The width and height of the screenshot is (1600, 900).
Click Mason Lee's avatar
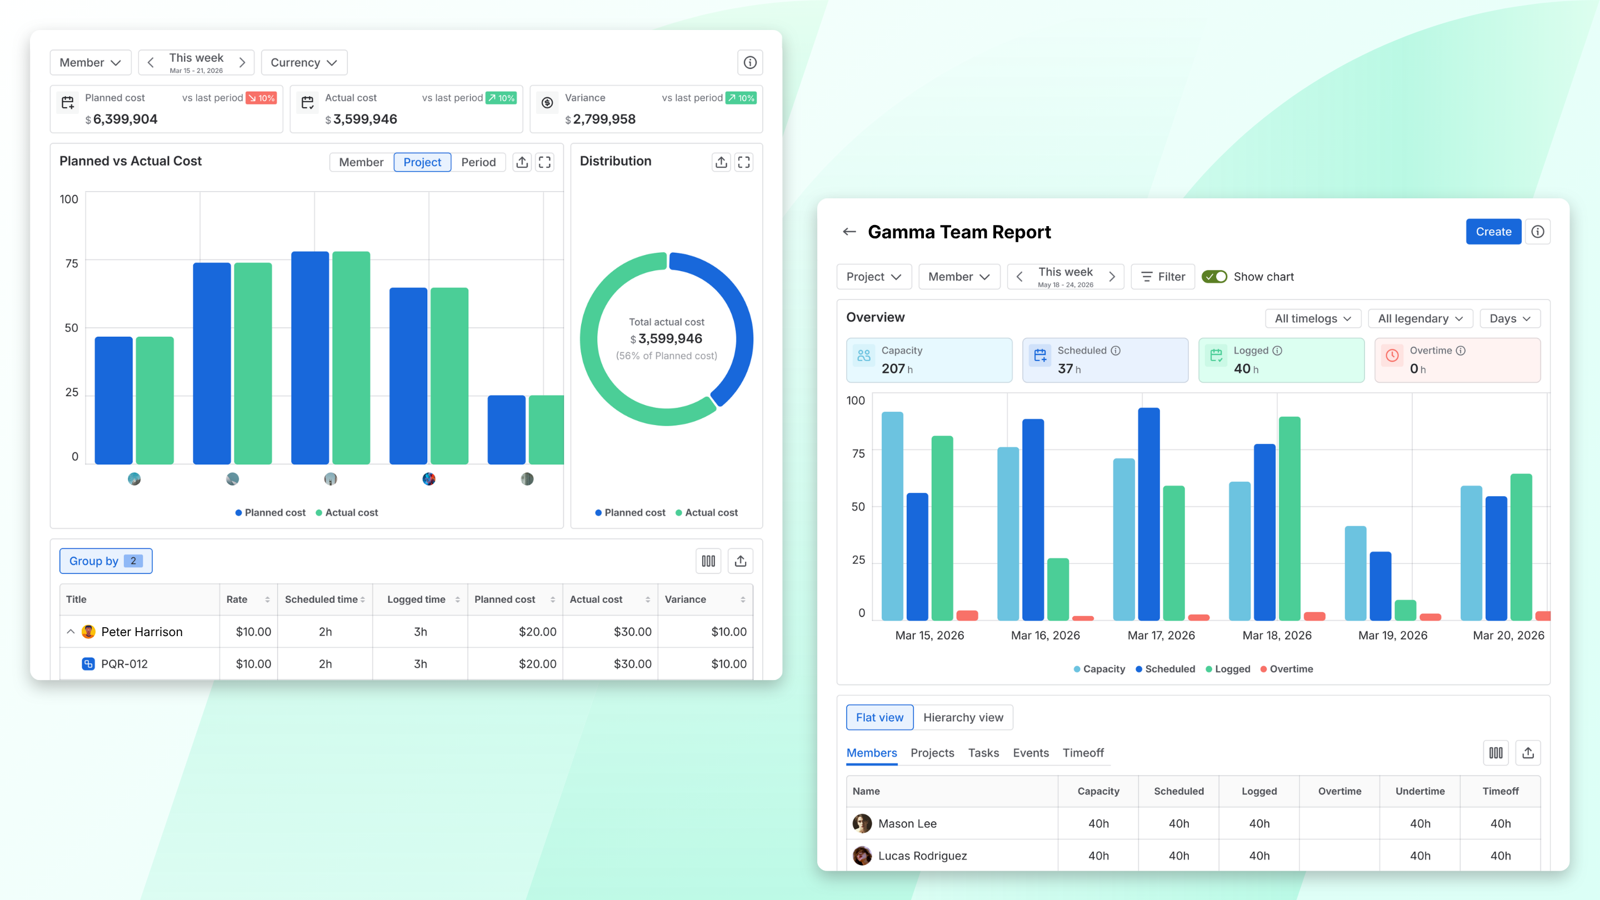862,824
